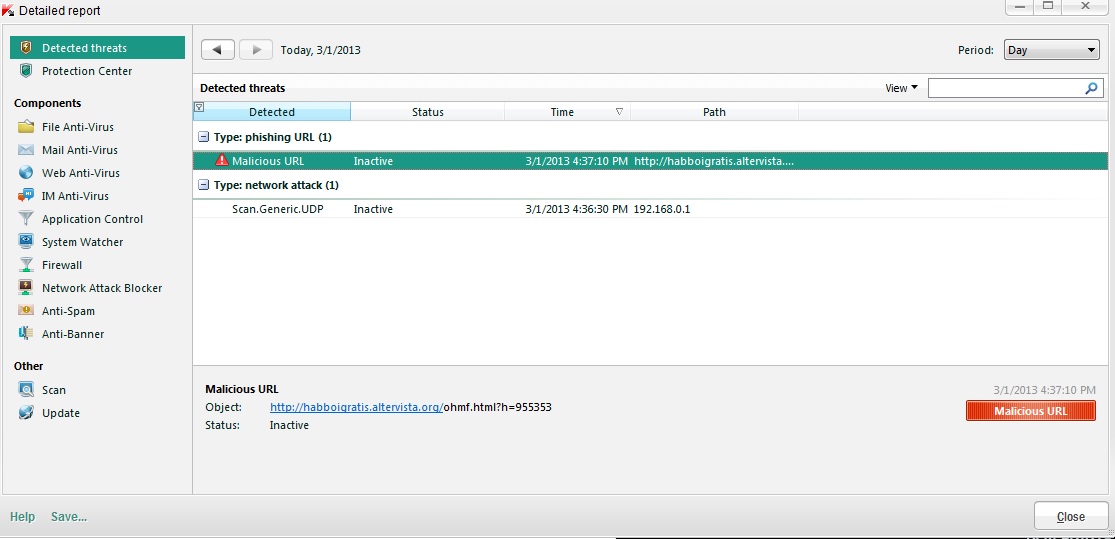This screenshot has width=1115, height=539.
Task: Click the File Anti-Virus folder icon
Action: [x=26, y=127]
